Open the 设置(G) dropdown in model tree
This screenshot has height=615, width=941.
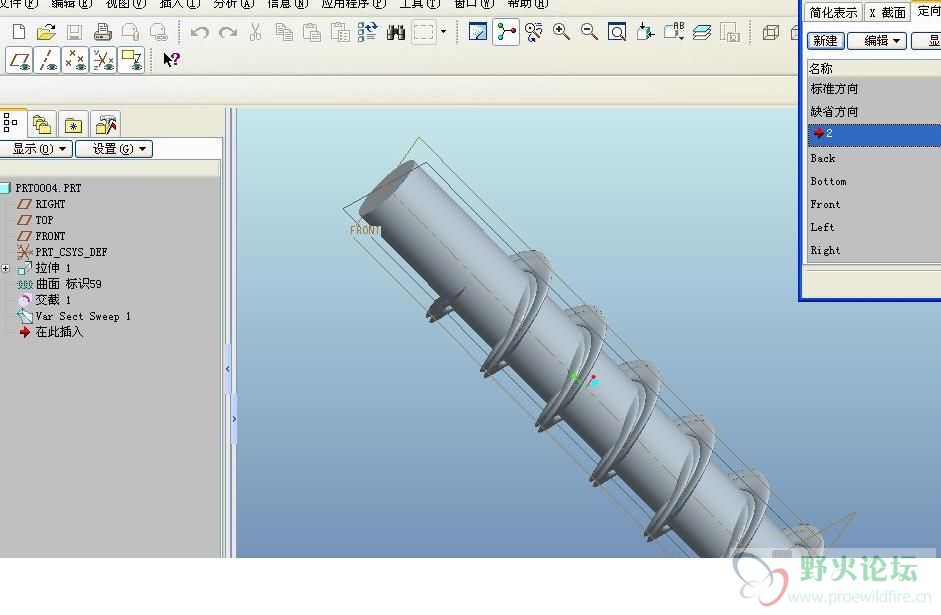pos(114,149)
